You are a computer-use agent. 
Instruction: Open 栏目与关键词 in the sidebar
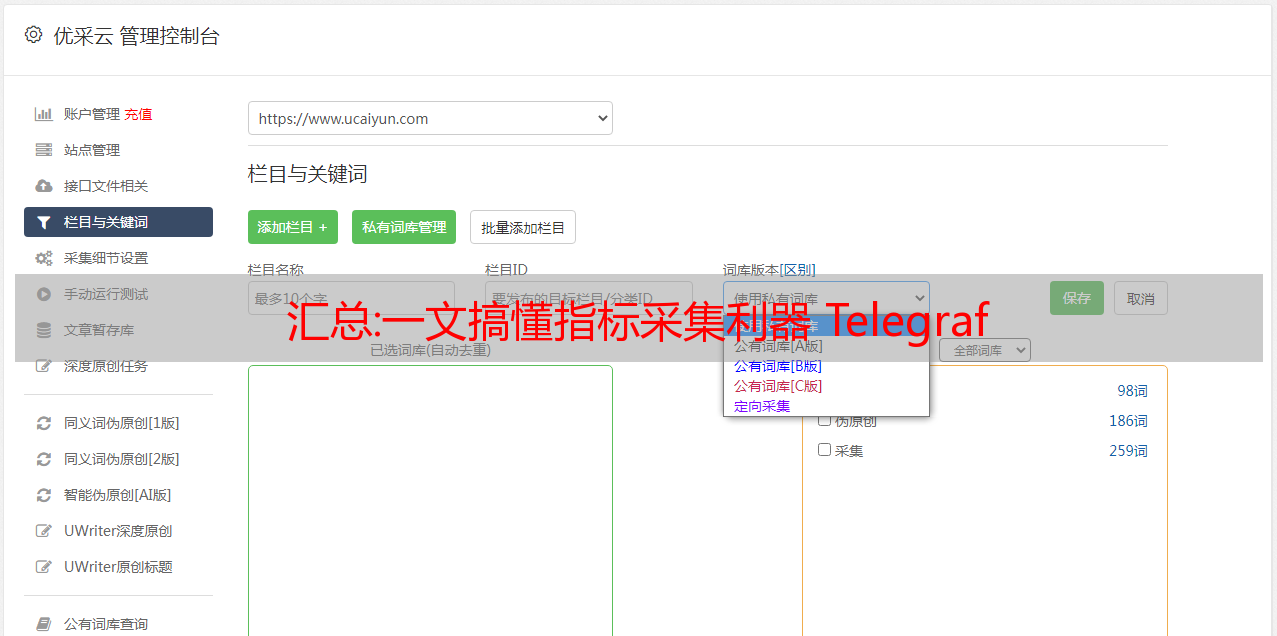click(x=118, y=222)
